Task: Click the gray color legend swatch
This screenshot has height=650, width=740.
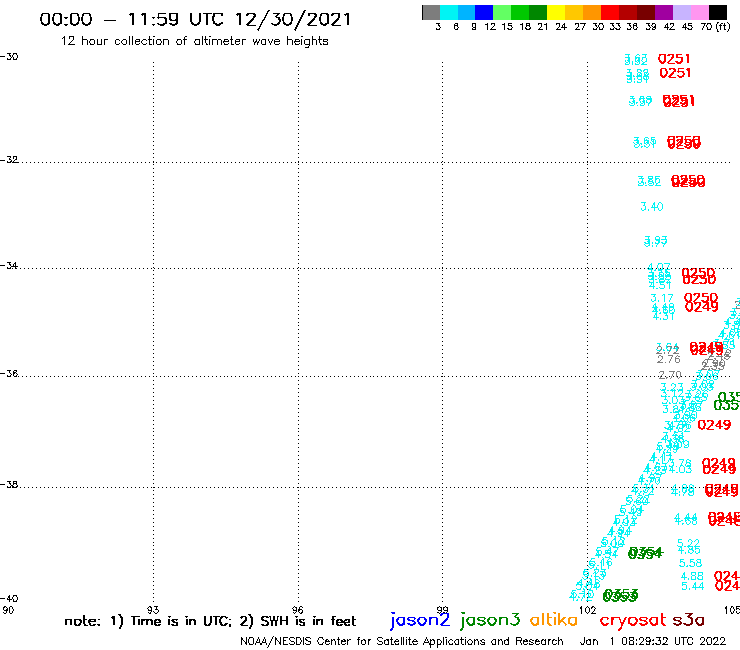Action: (x=431, y=12)
